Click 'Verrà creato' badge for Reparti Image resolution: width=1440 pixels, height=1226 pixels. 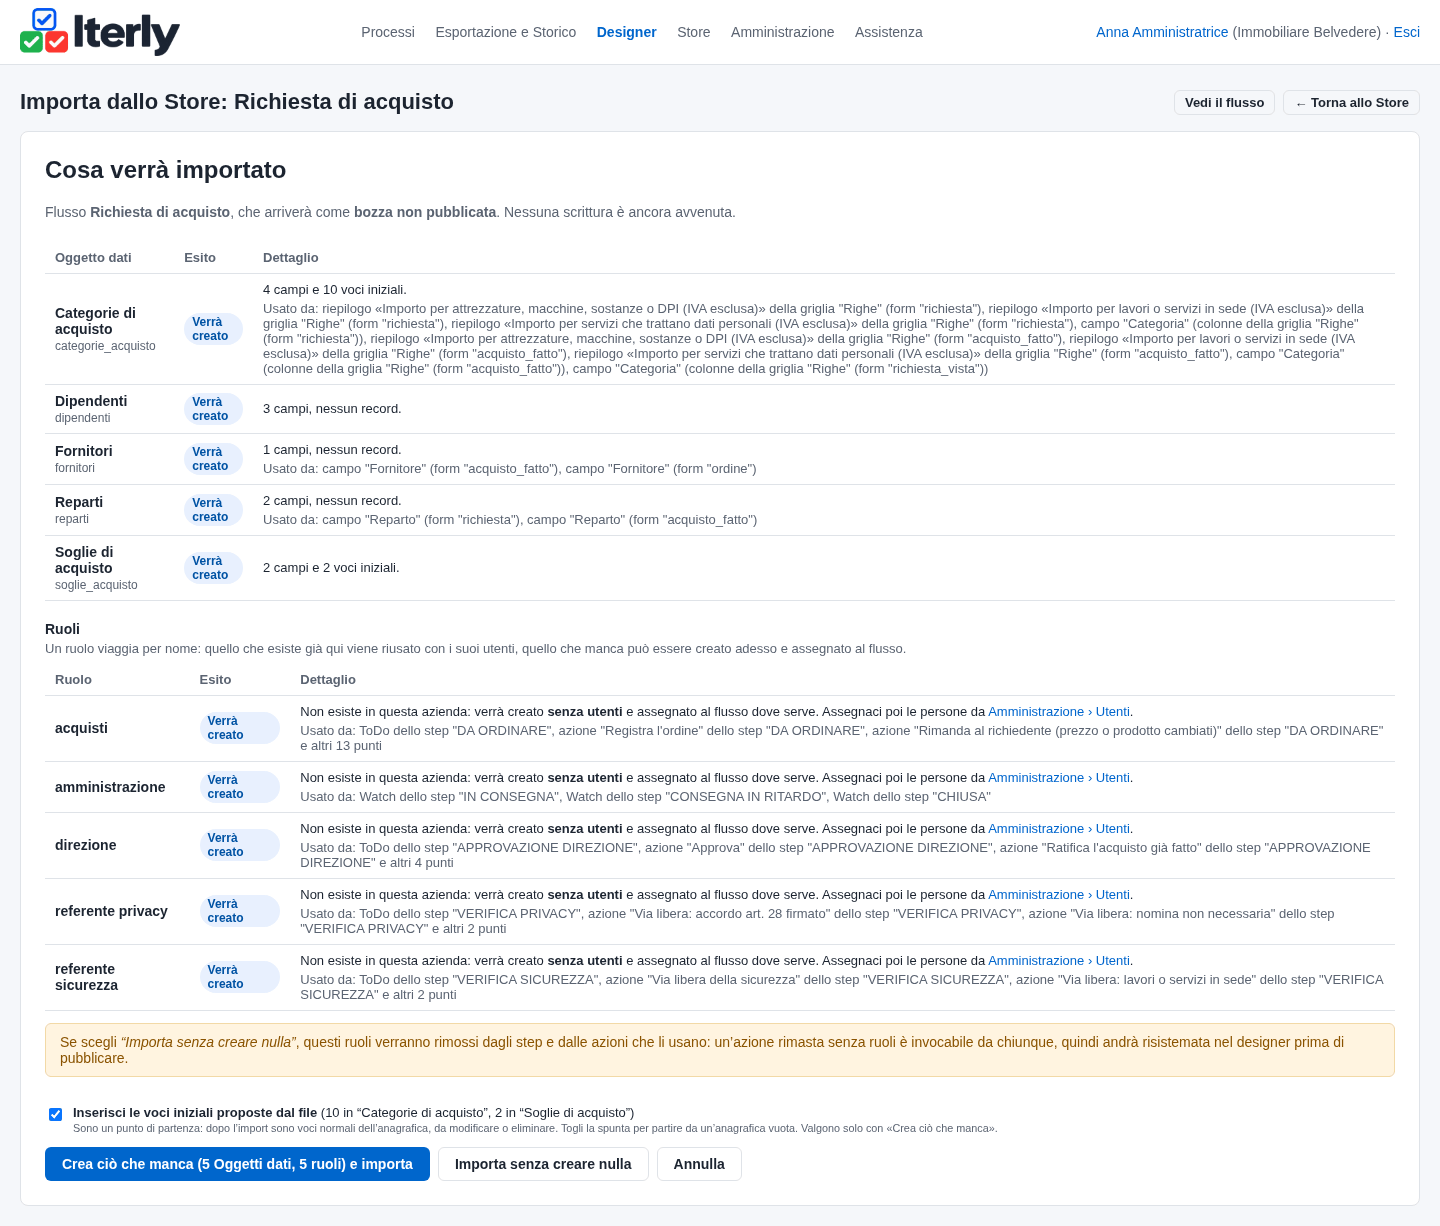point(213,510)
